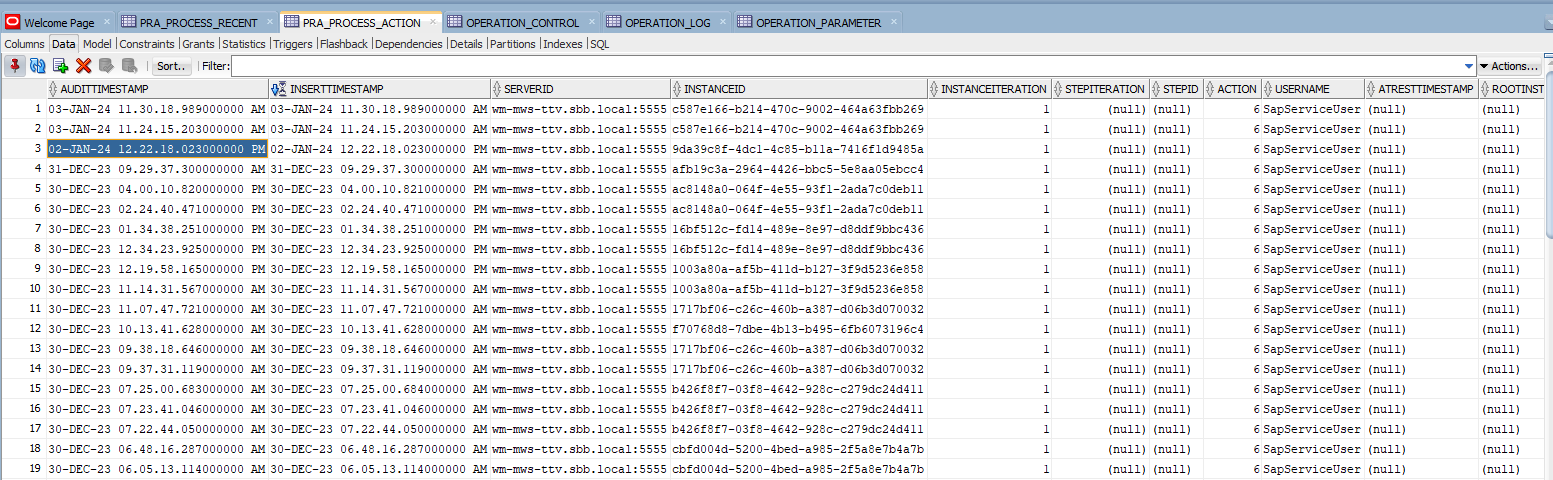The height and width of the screenshot is (480, 1553).
Task: Click the sort arrows icon on INSTANCEID column
Action: coord(677,89)
